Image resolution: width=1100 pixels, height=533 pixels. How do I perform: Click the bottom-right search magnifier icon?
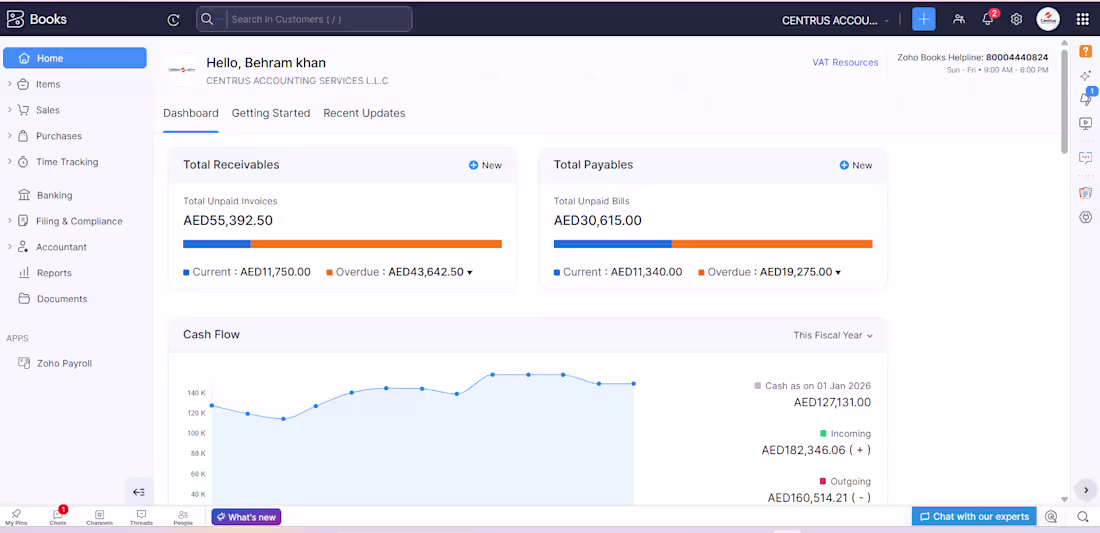[x=1082, y=517]
